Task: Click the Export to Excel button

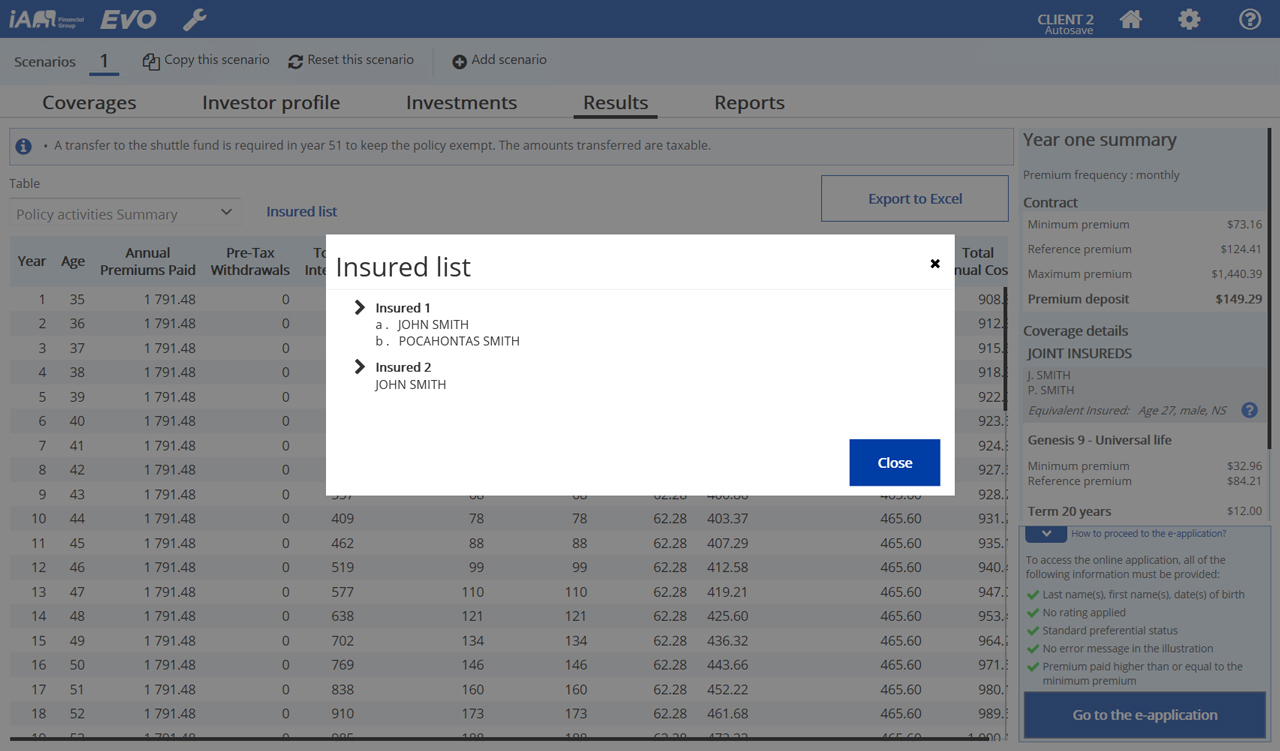Action: tap(914, 198)
